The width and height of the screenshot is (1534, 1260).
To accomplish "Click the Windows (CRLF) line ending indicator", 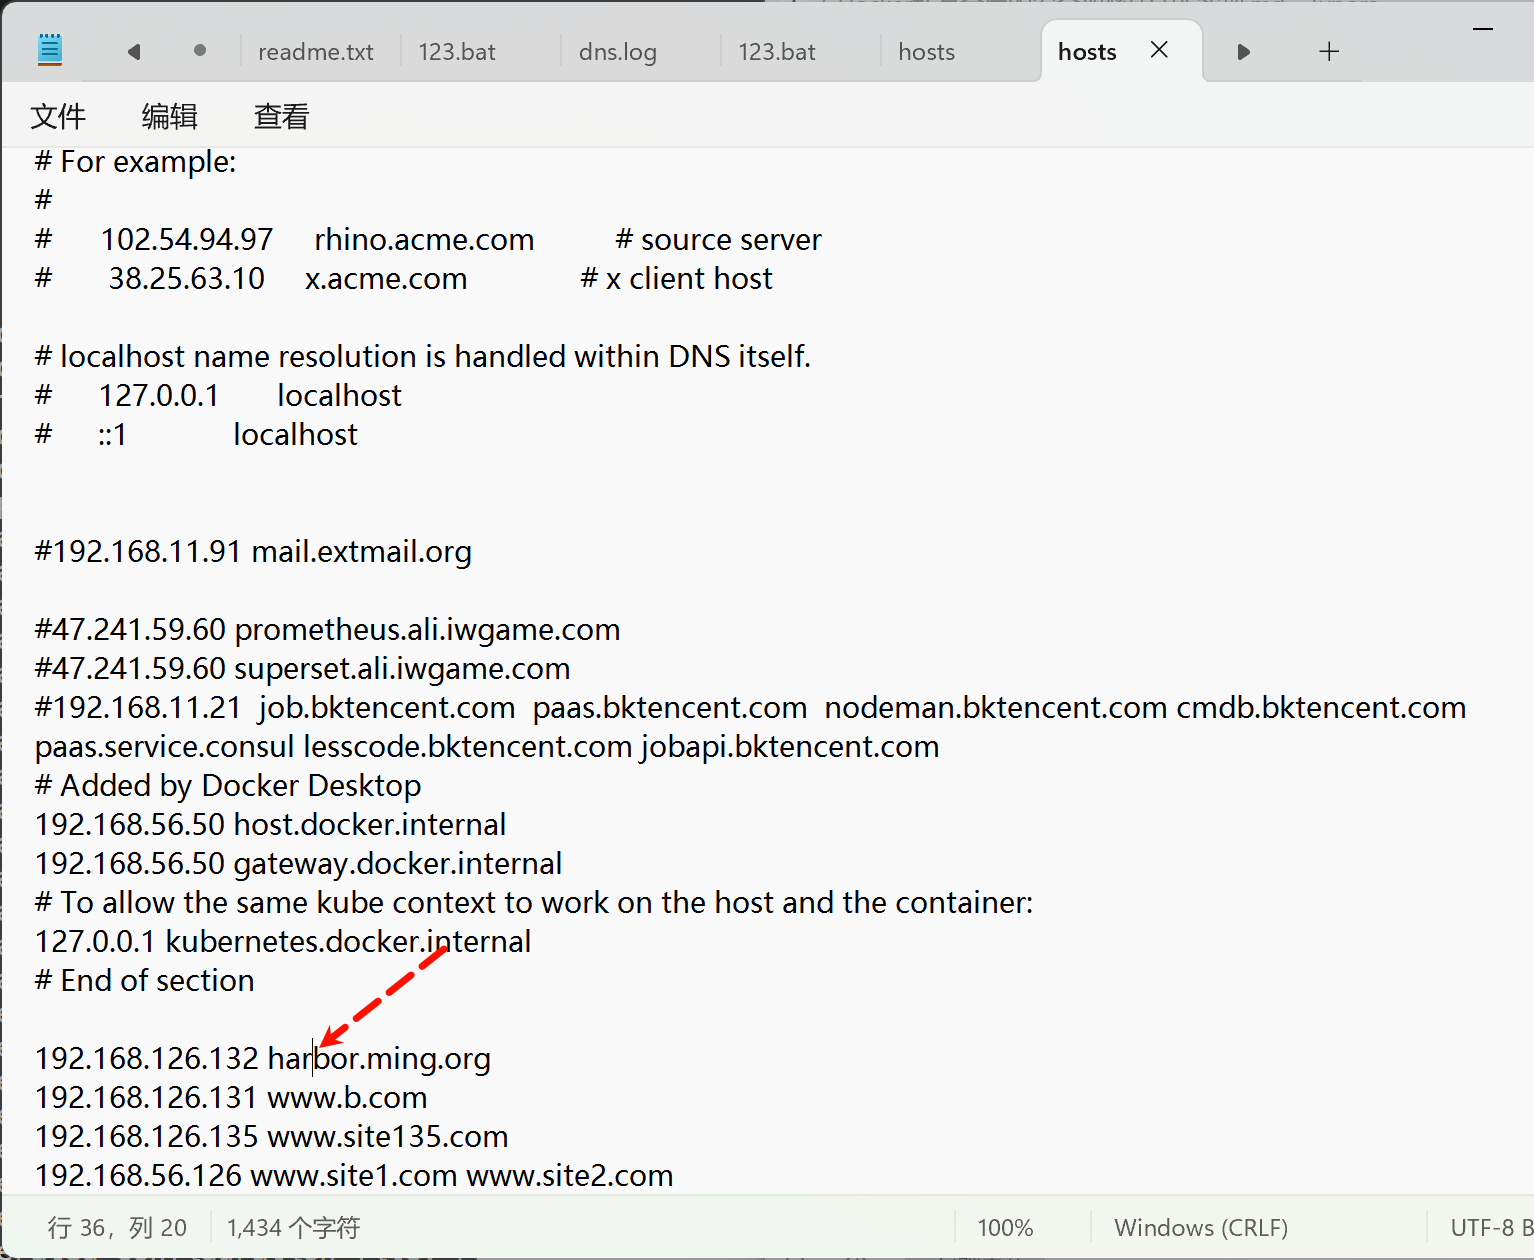I will [x=1201, y=1227].
